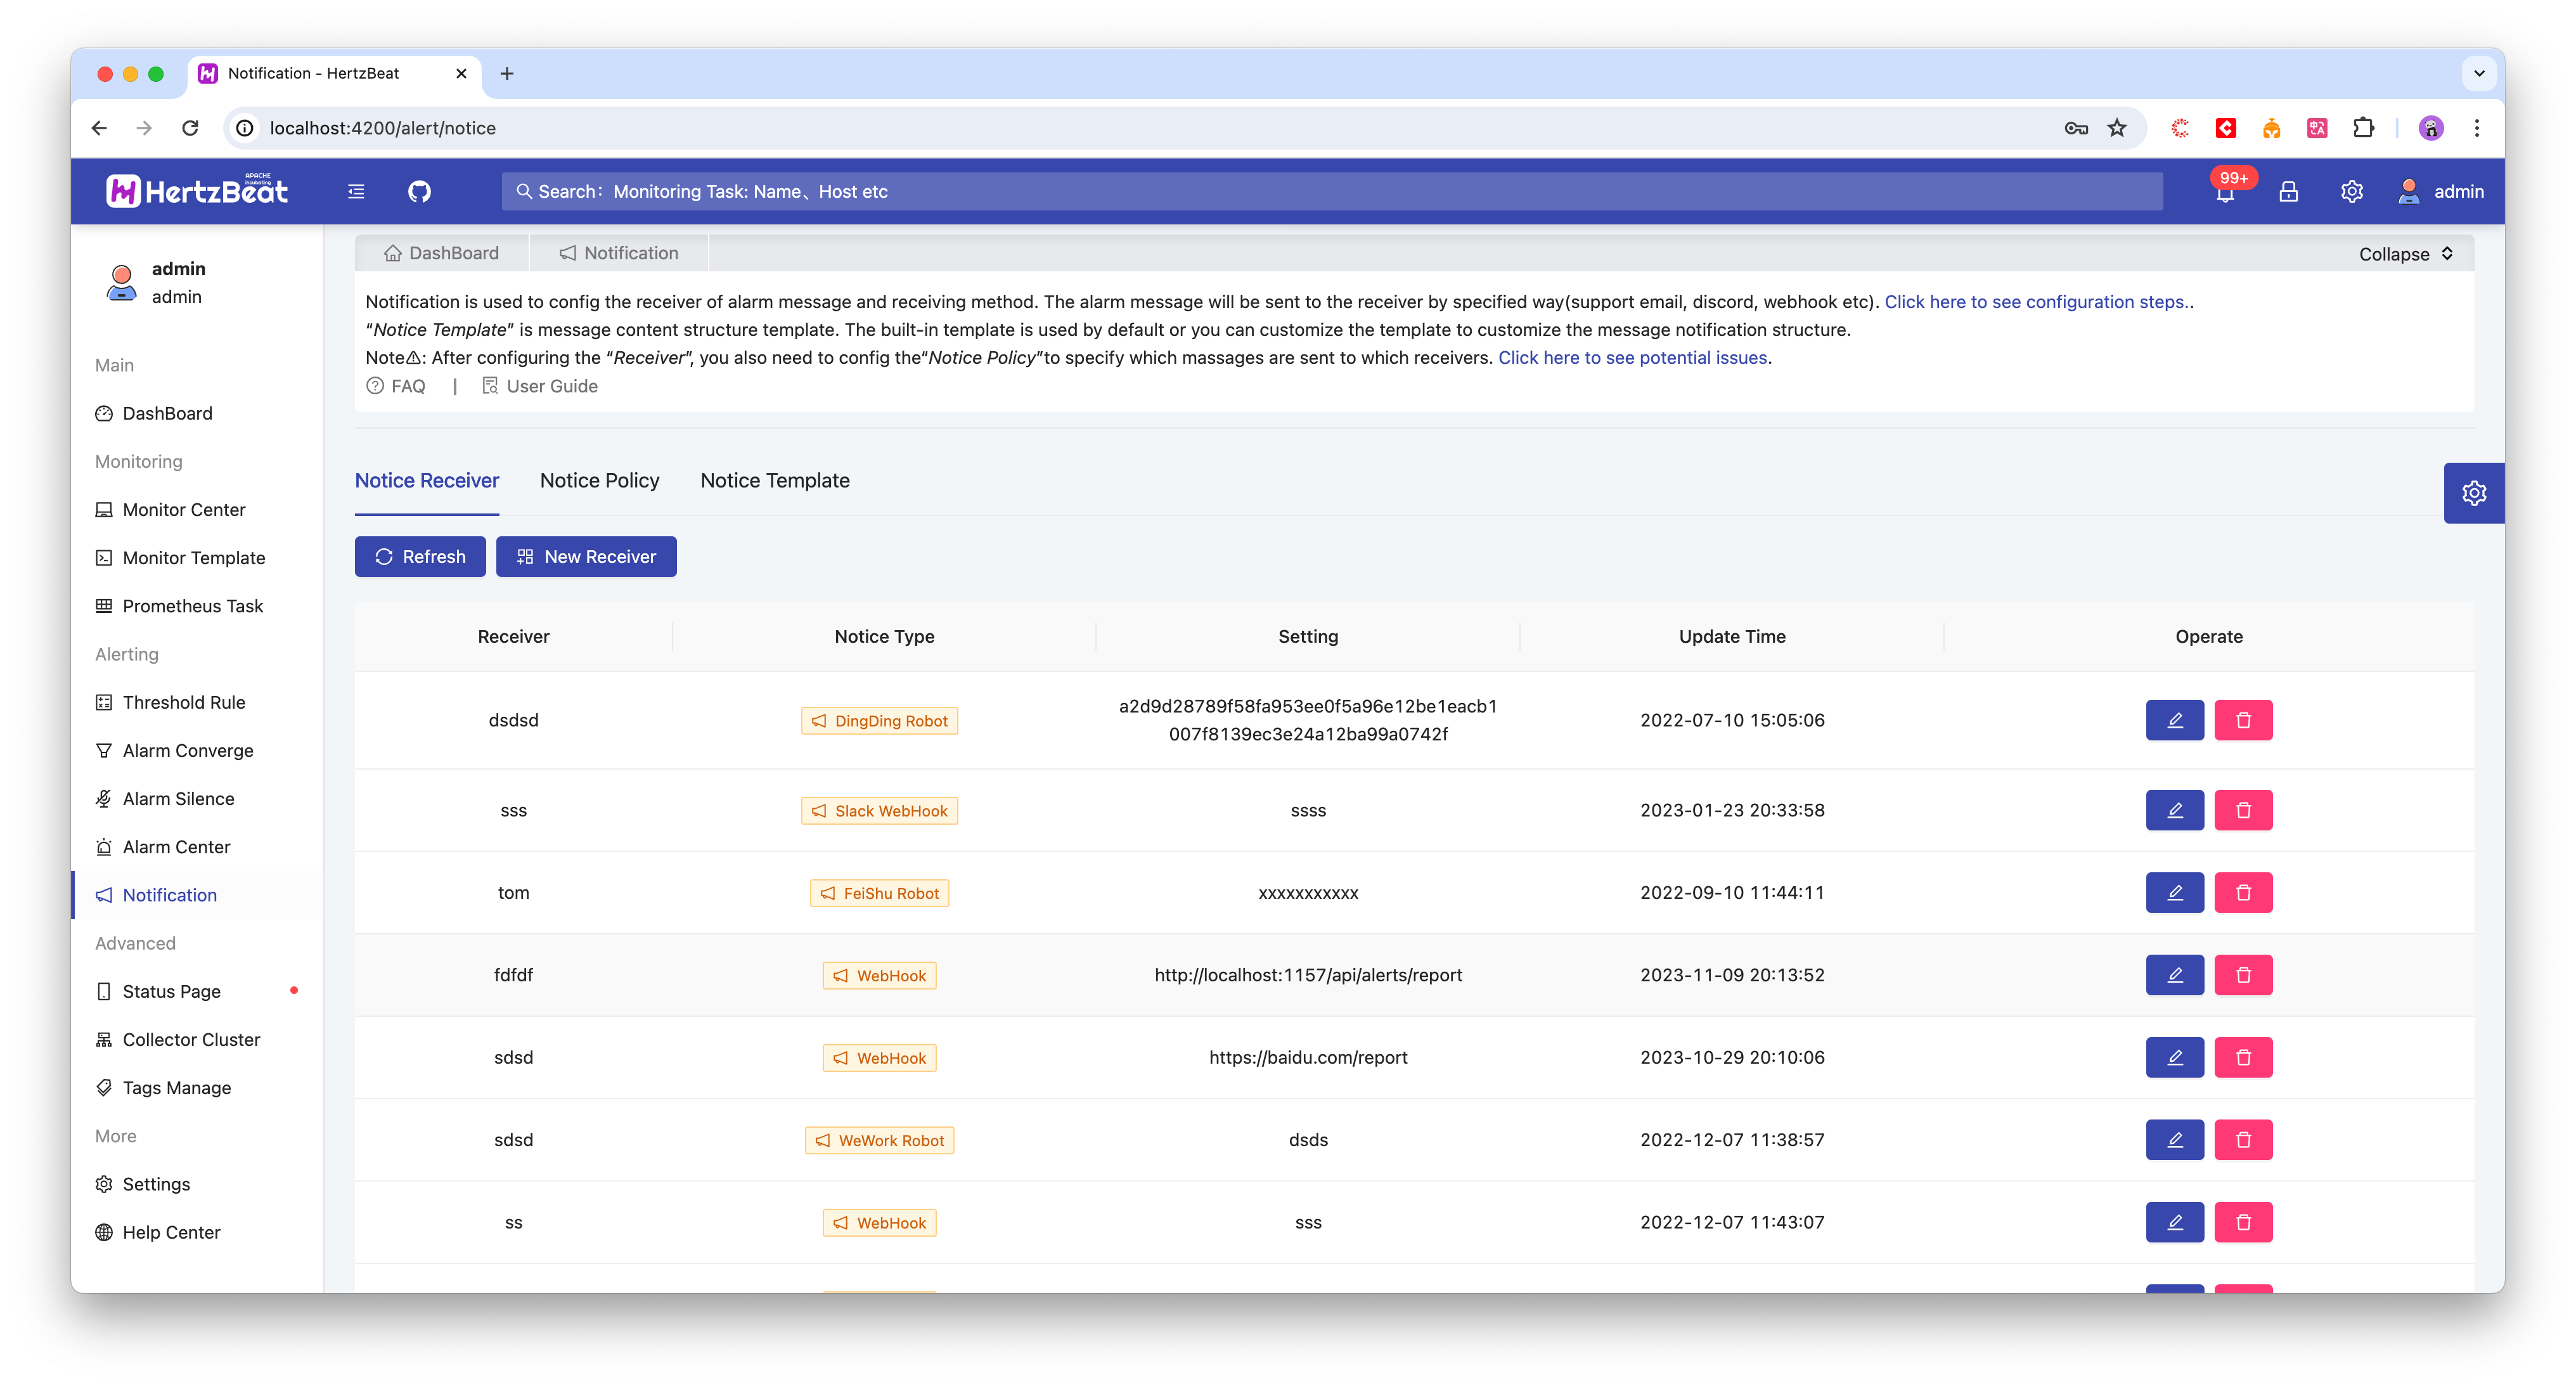The height and width of the screenshot is (1387, 2576).
Task: Open the notification bell with 99+ badge
Action: (x=2225, y=192)
